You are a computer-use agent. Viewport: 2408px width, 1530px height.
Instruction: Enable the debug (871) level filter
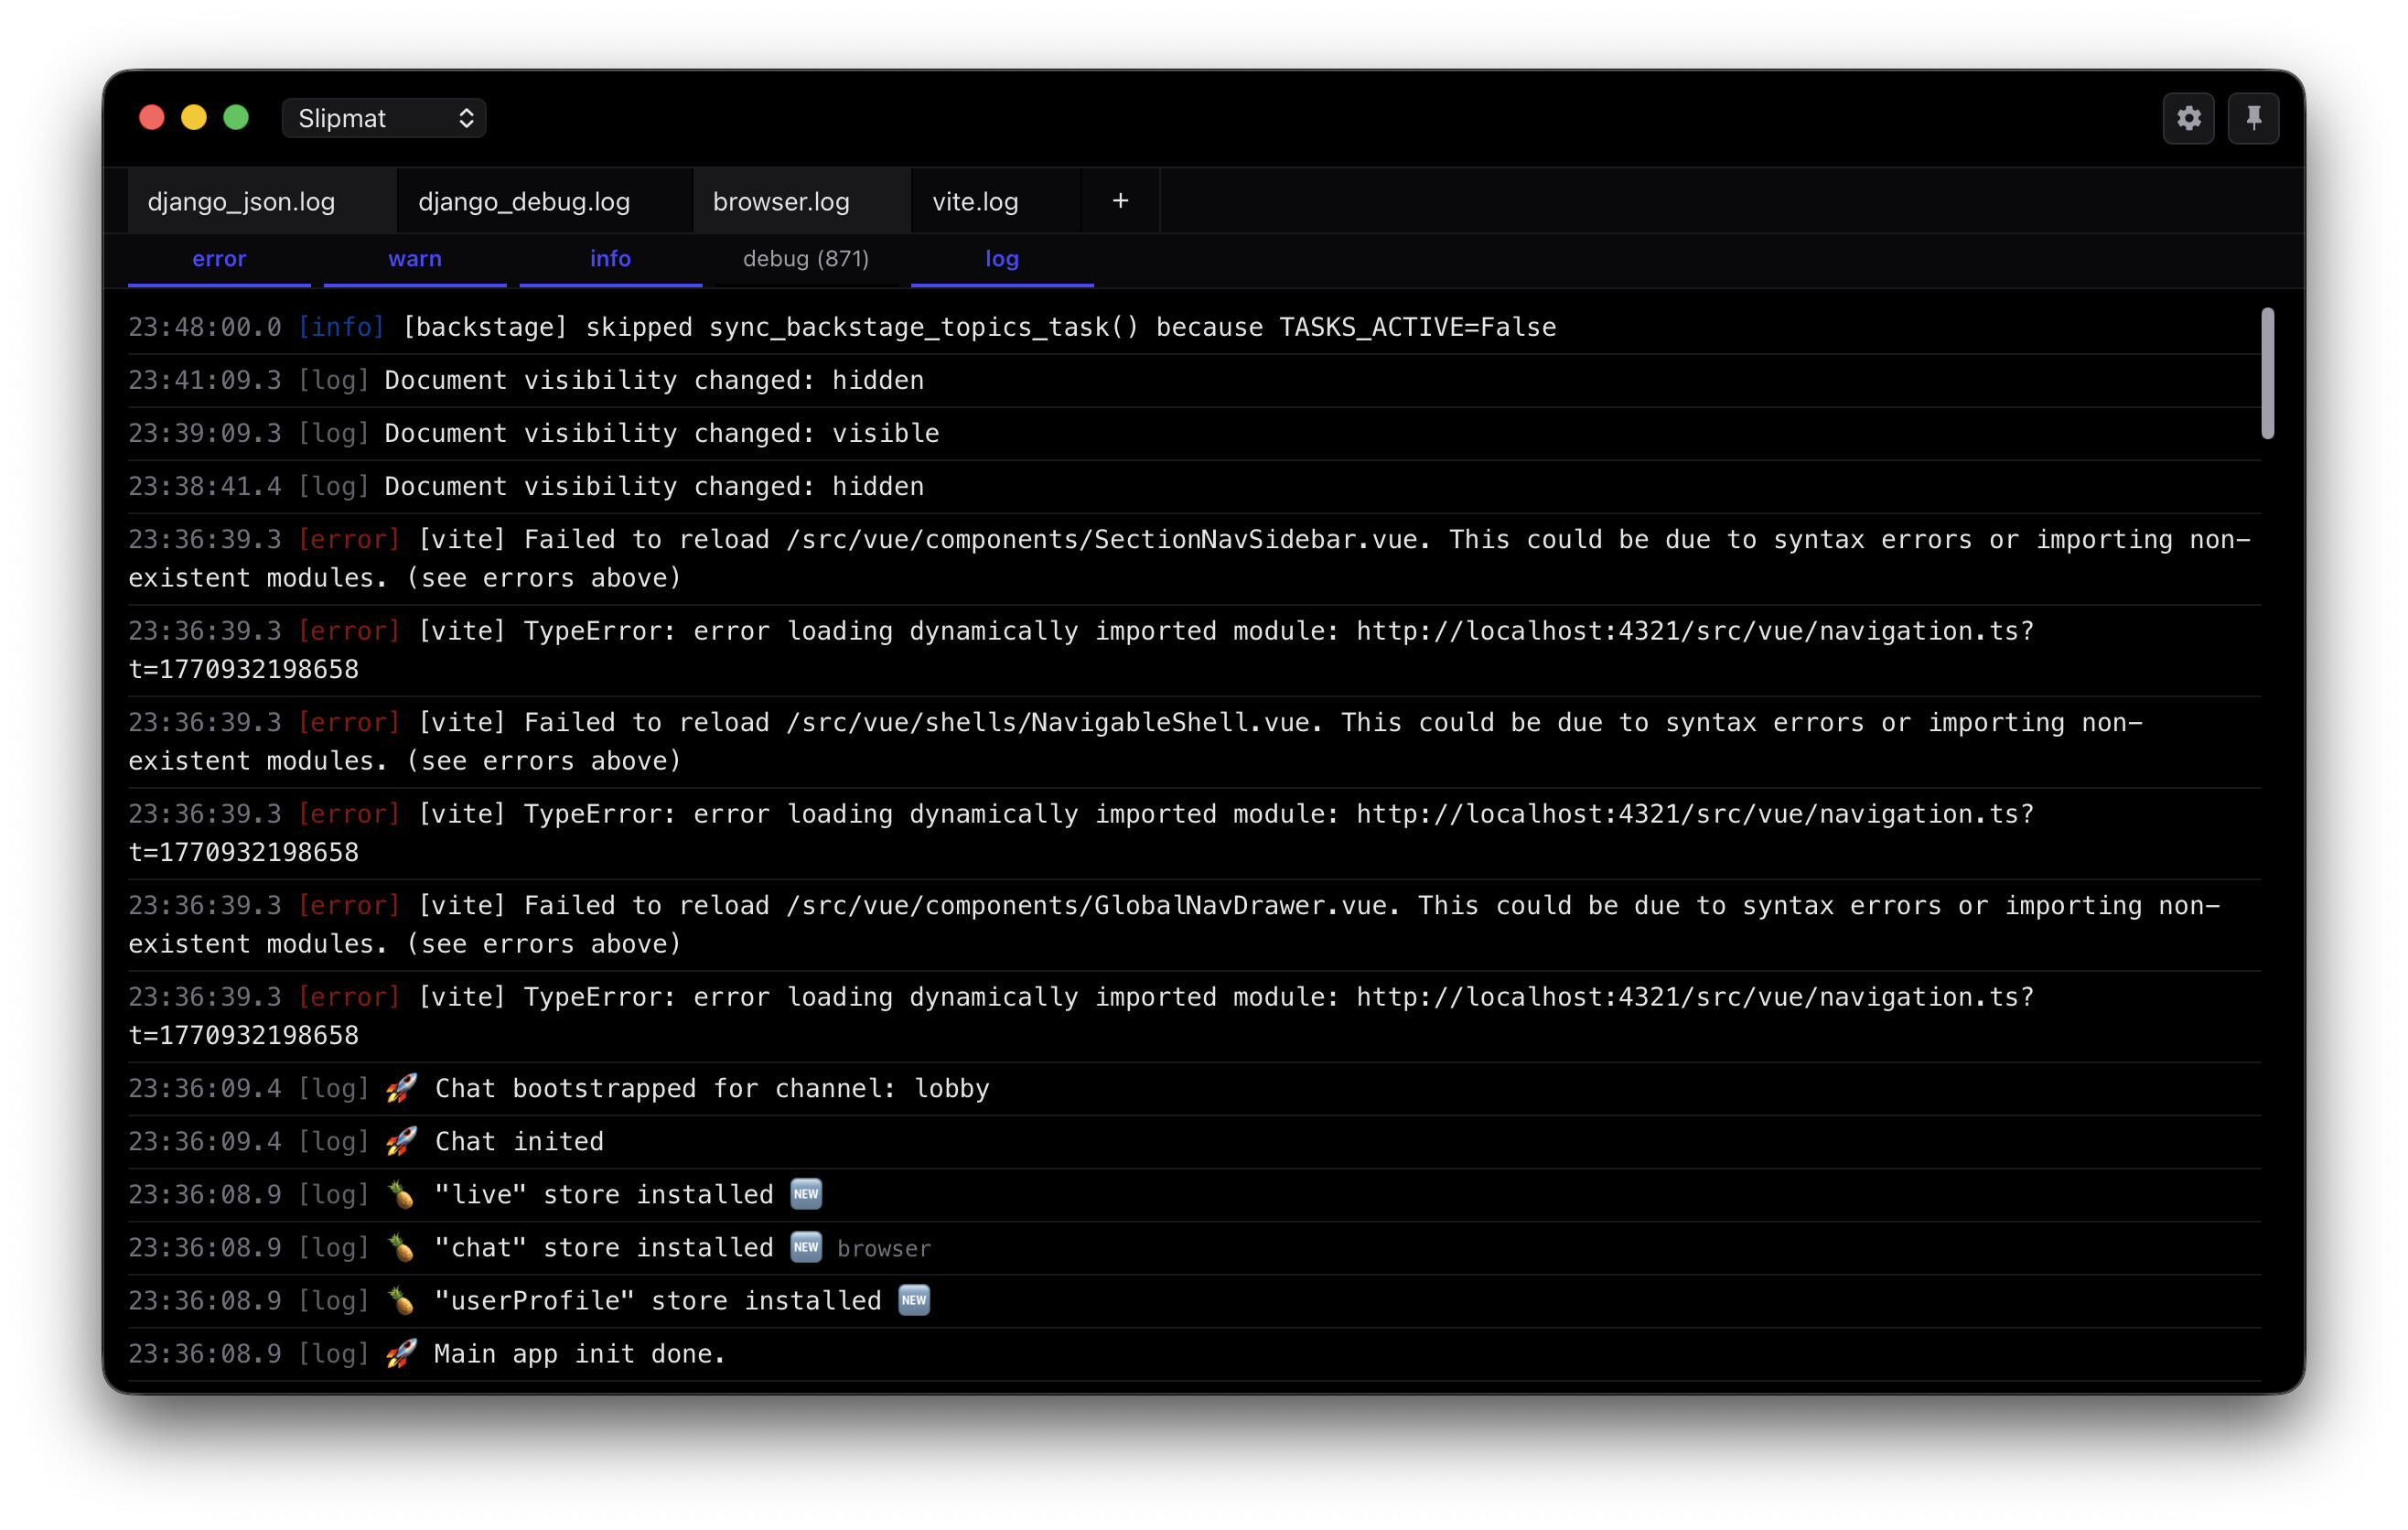[806, 259]
